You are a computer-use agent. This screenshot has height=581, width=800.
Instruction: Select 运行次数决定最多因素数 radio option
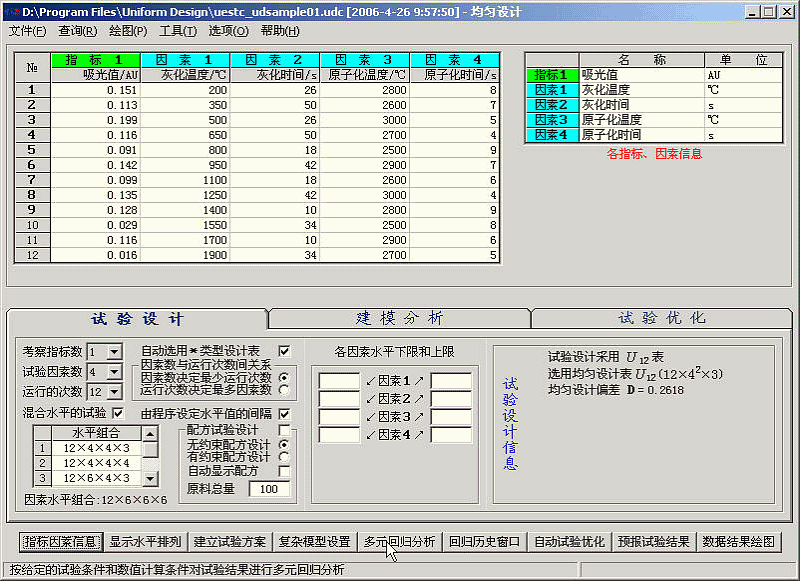tap(284, 390)
